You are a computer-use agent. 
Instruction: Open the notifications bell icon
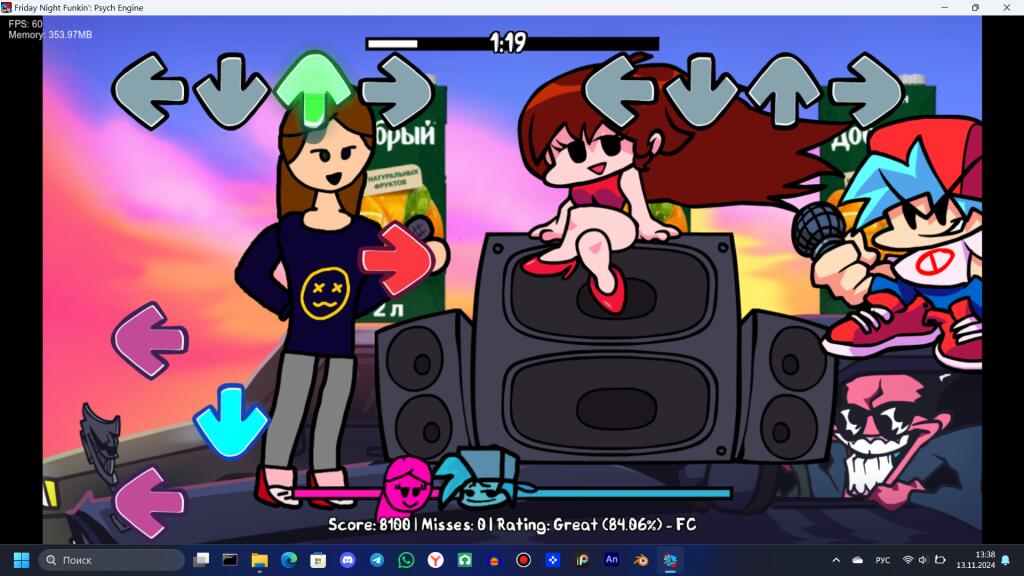pyautogui.click(x=1006, y=560)
